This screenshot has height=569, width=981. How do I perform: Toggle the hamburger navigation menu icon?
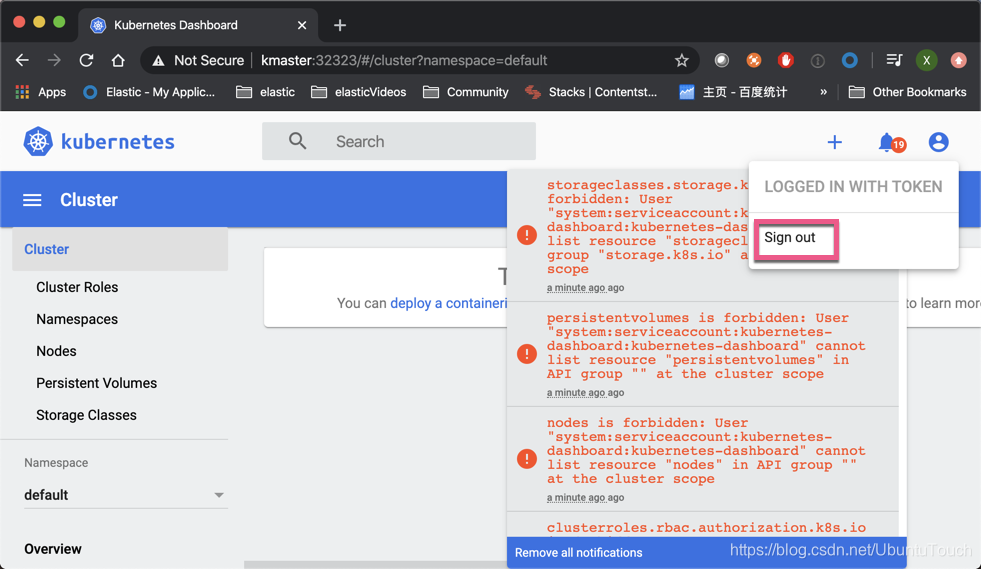(x=33, y=200)
